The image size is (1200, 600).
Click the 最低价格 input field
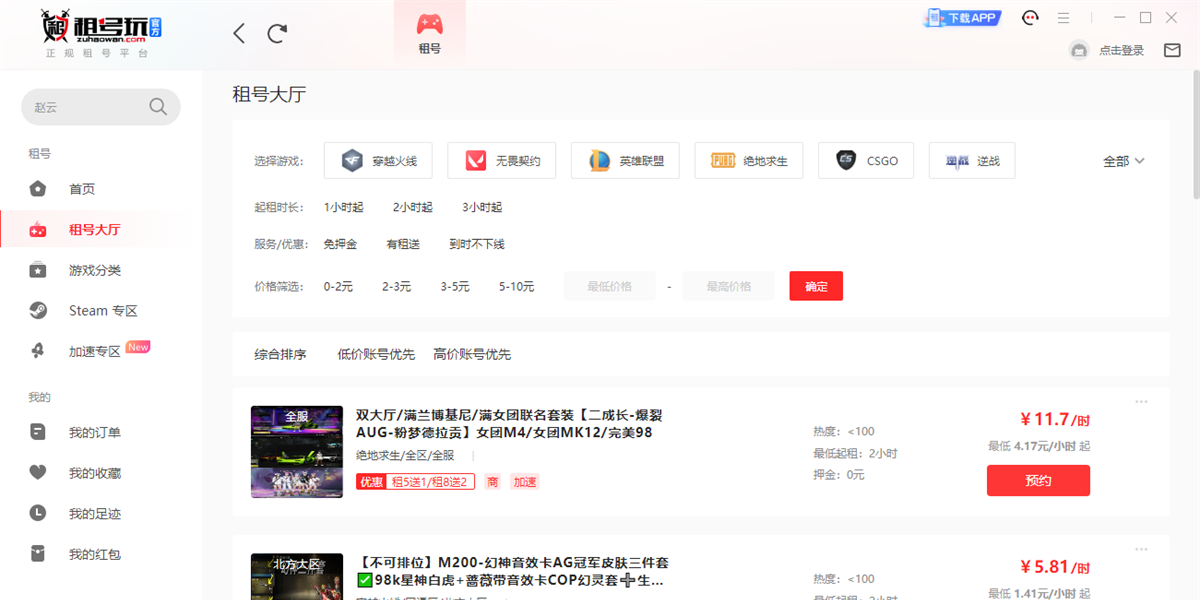pyautogui.click(x=609, y=286)
